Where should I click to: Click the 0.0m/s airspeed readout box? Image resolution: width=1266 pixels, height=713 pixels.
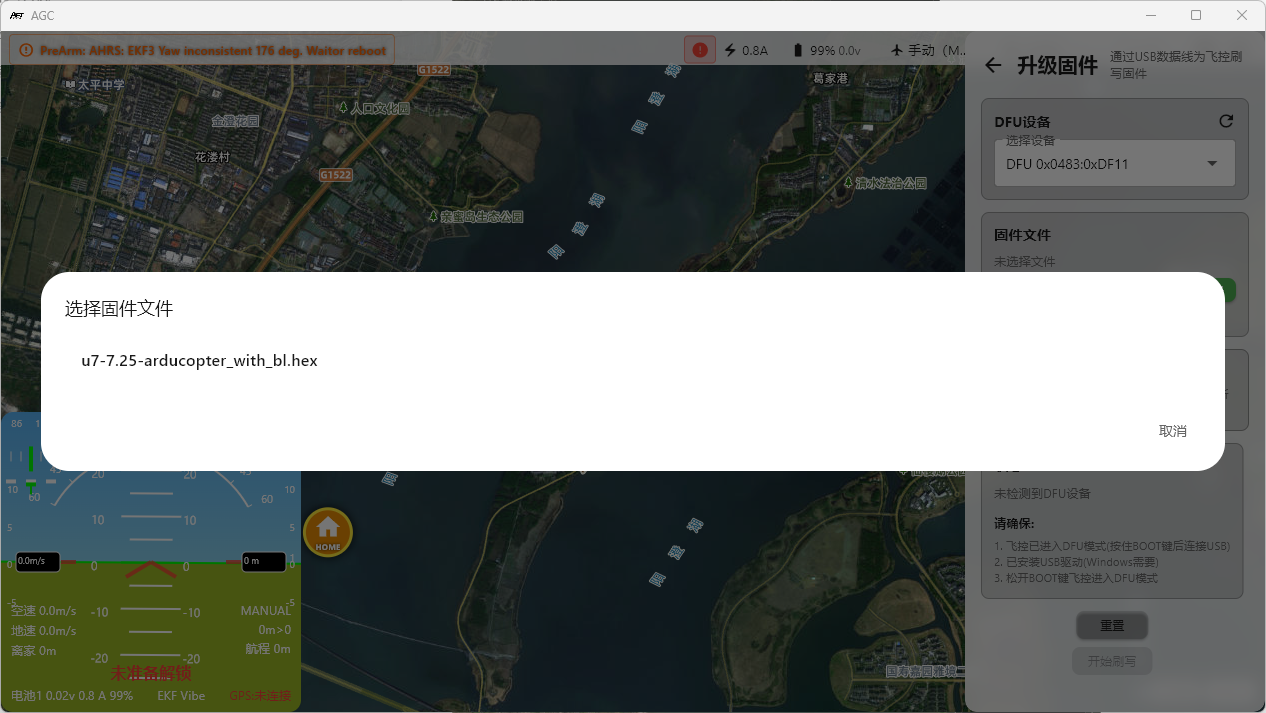tap(37, 562)
